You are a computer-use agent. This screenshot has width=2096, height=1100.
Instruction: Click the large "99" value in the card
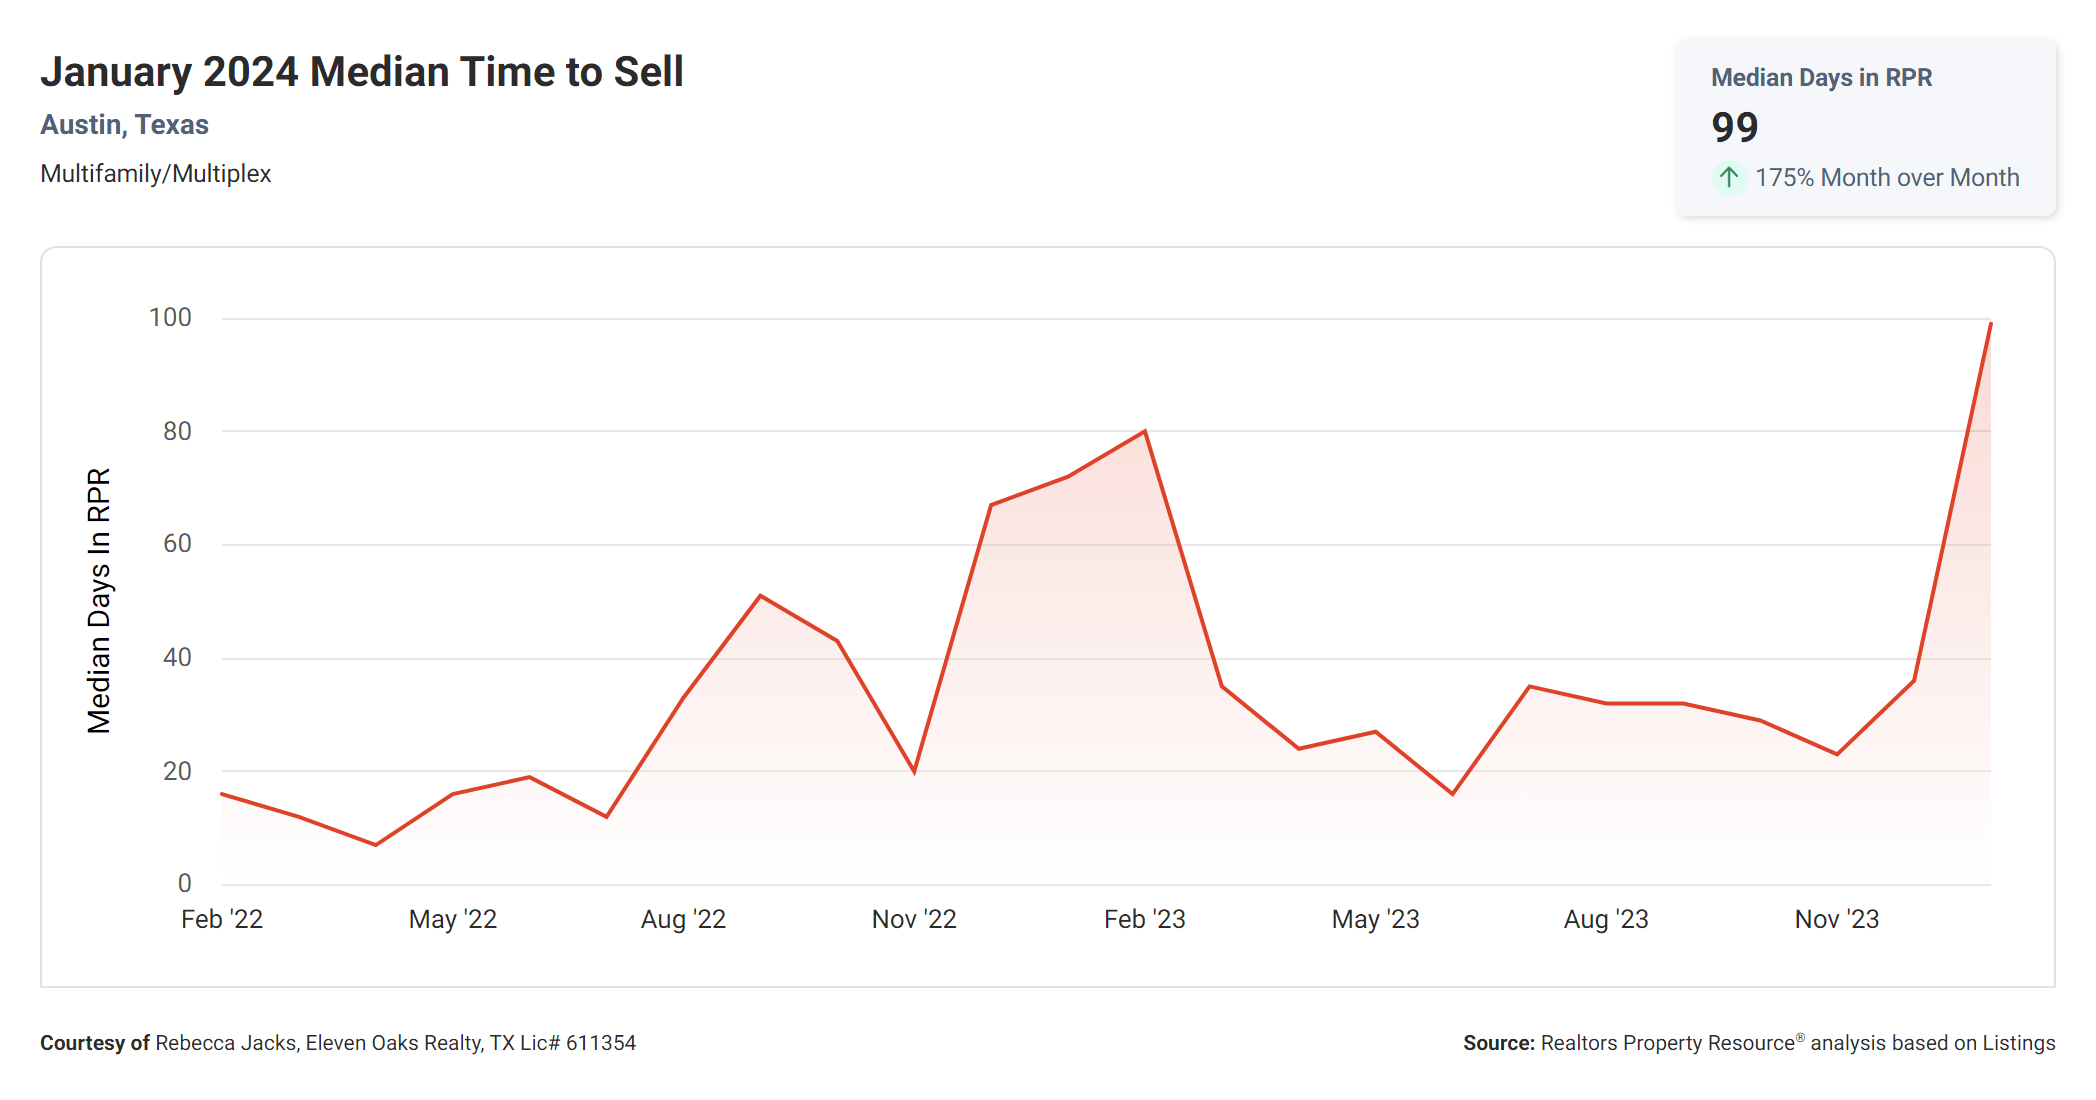point(1734,127)
